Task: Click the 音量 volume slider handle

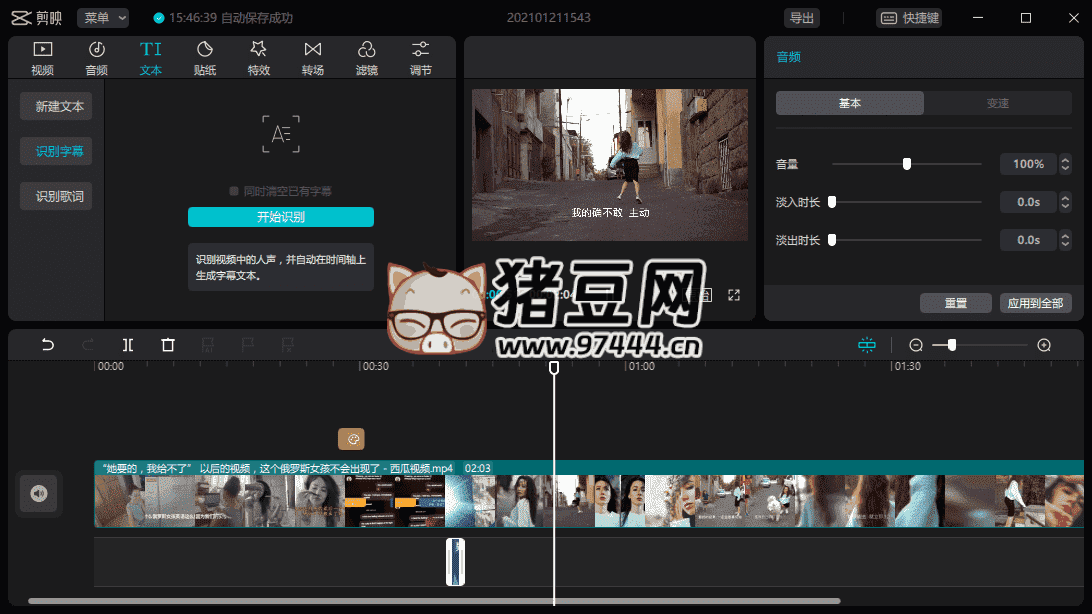Action: (907, 164)
